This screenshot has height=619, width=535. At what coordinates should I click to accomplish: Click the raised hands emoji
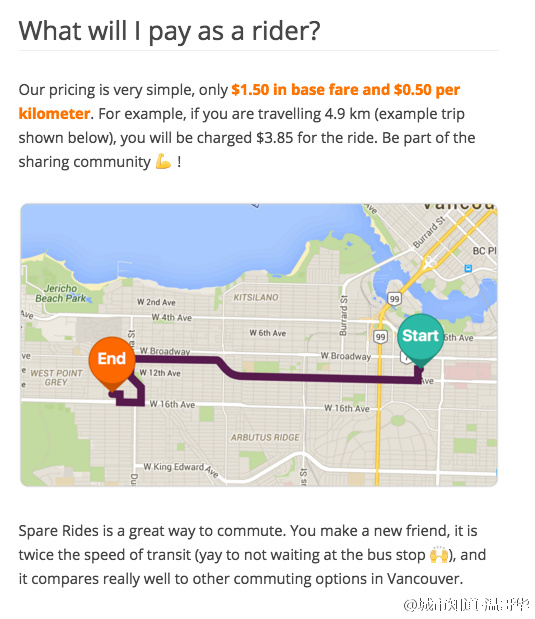pos(439,555)
